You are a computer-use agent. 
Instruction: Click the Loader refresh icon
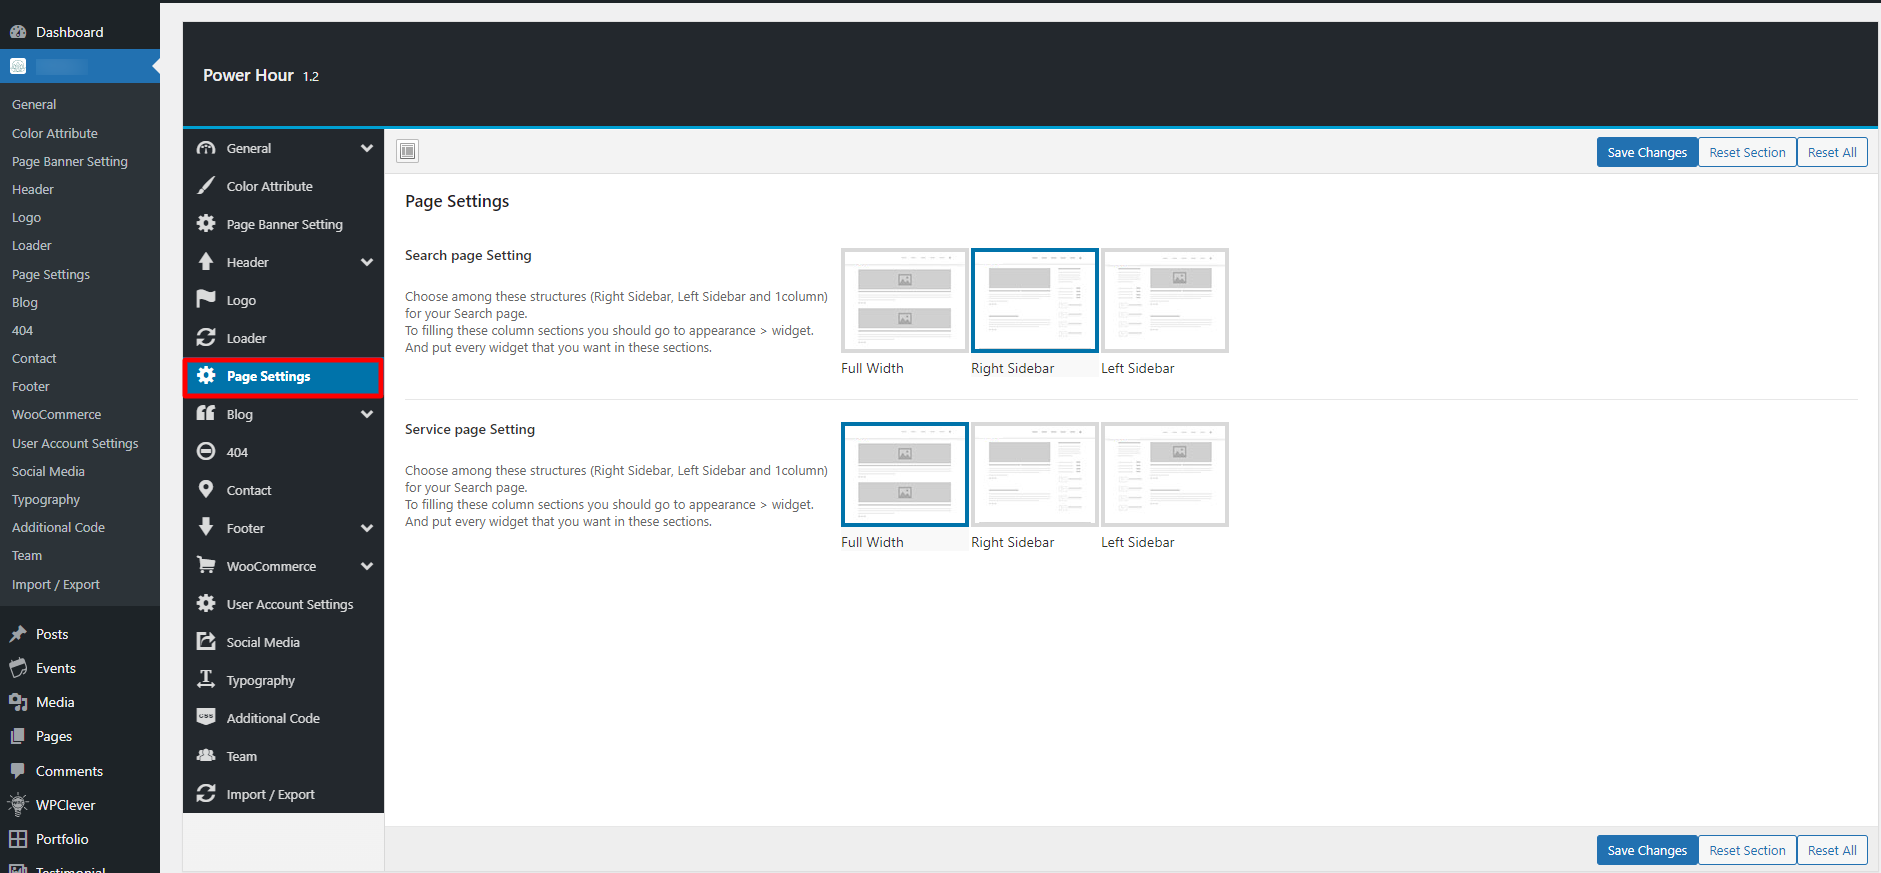206,338
